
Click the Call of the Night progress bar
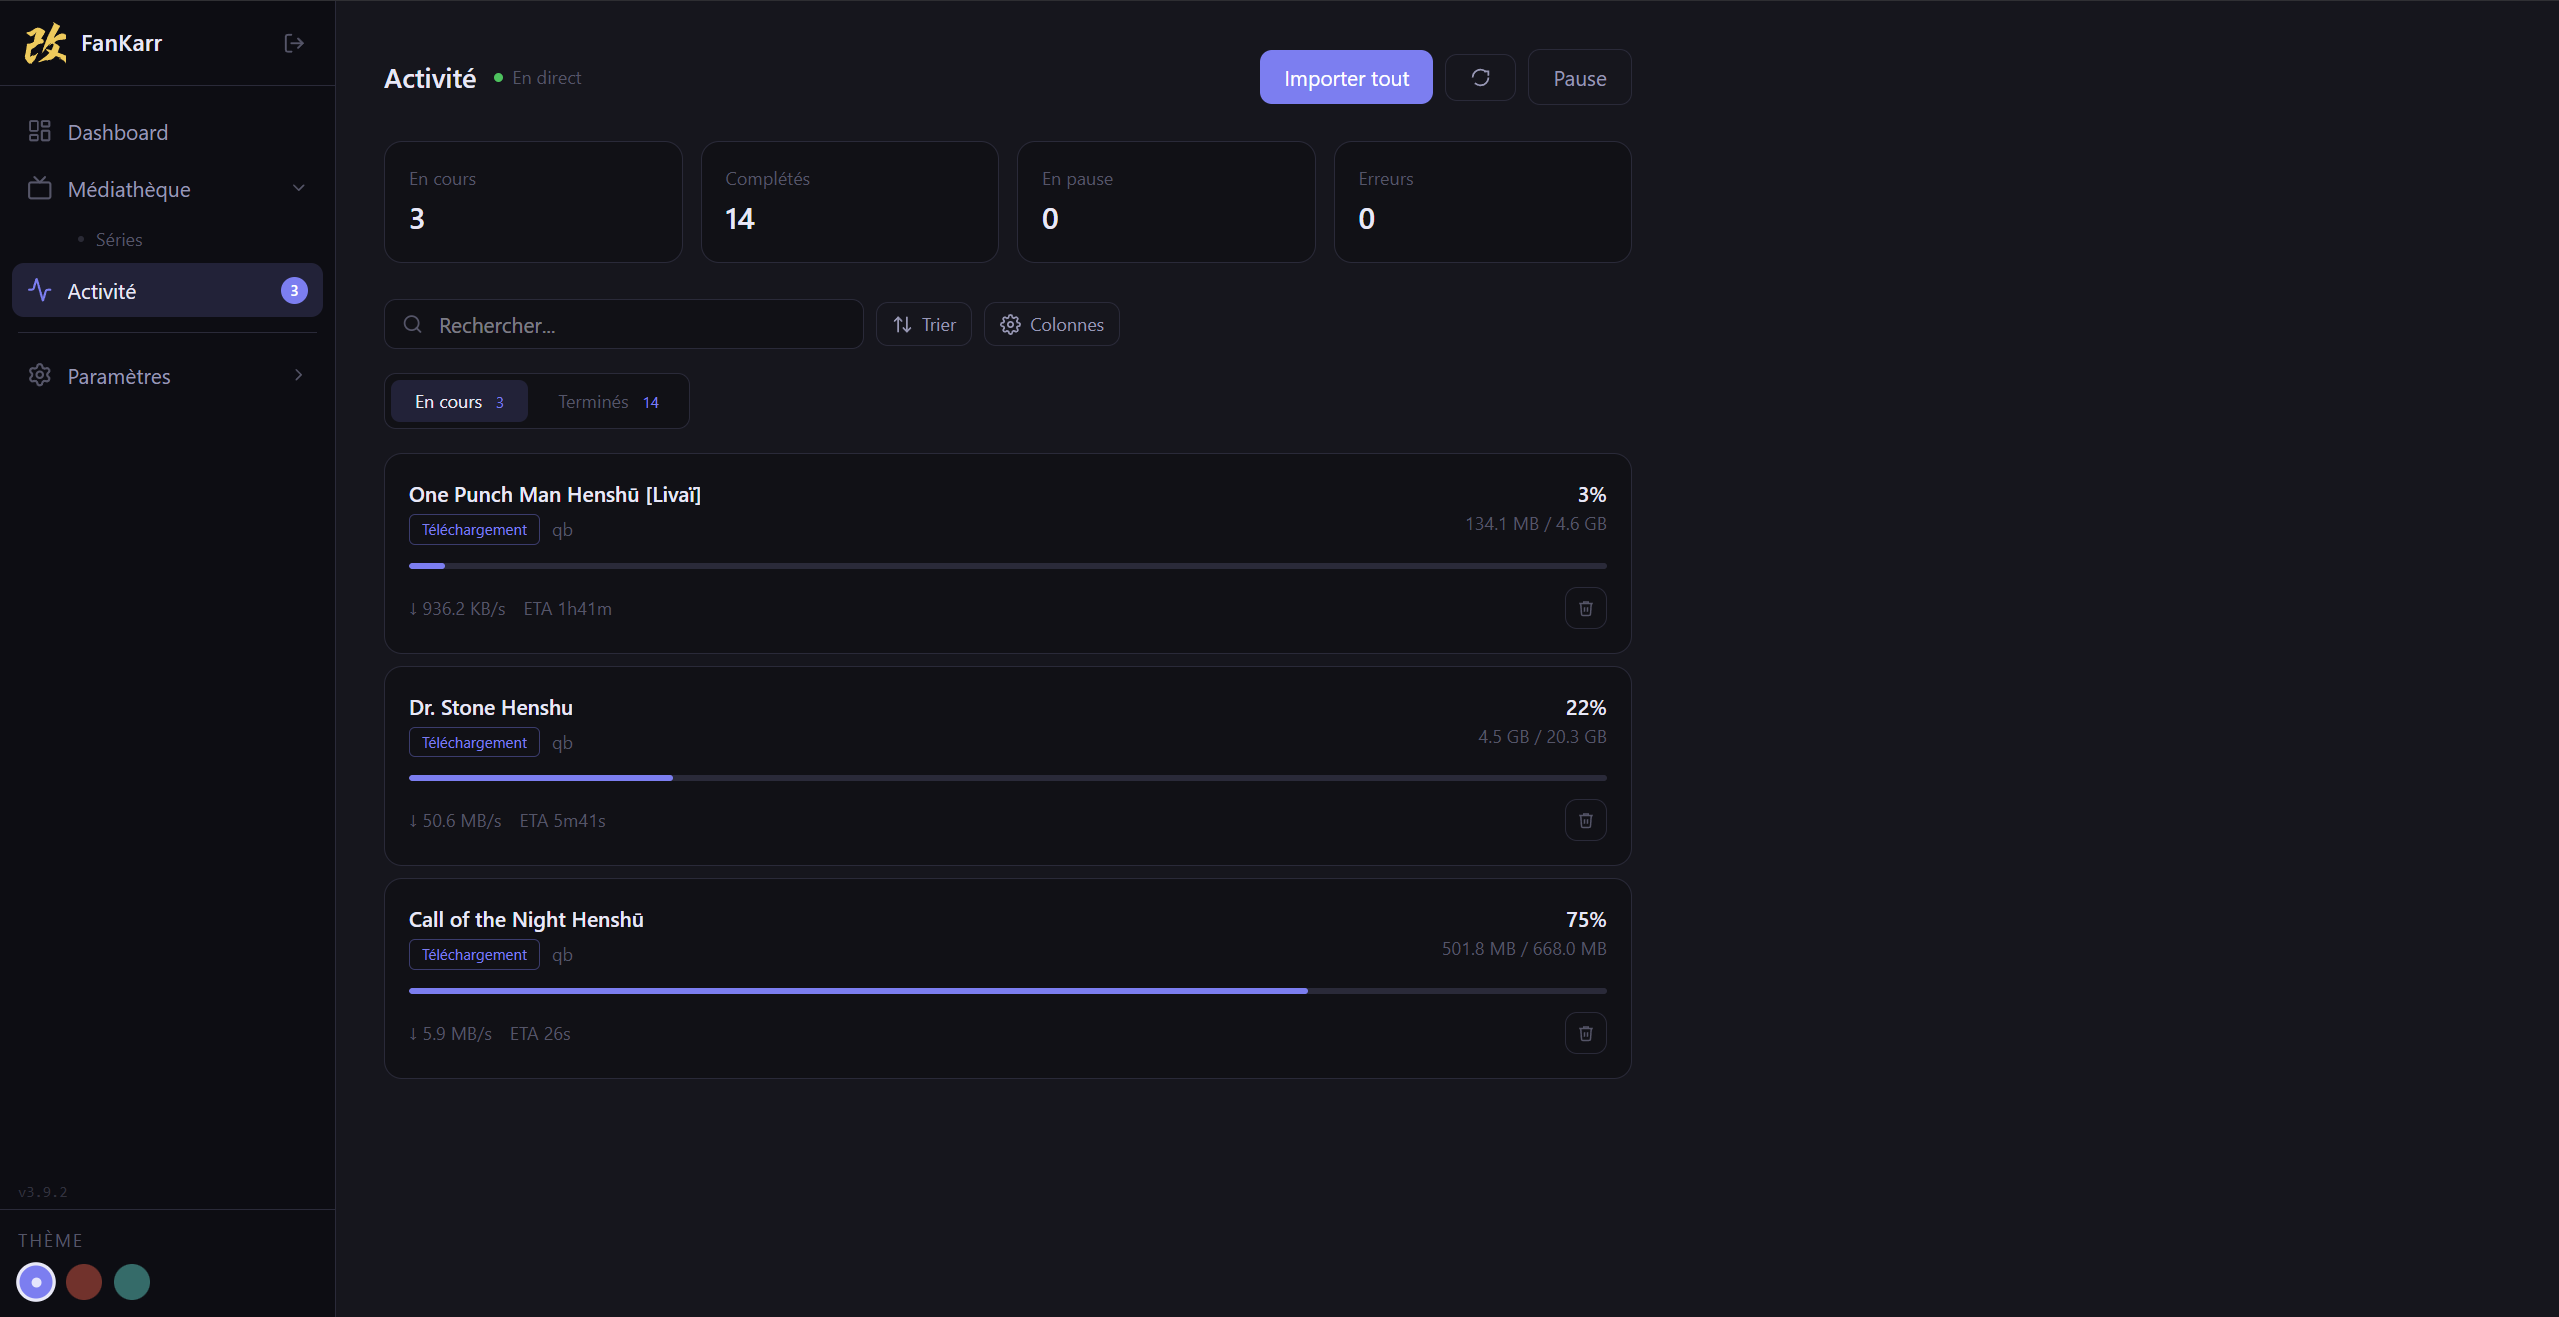click(x=1008, y=991)
